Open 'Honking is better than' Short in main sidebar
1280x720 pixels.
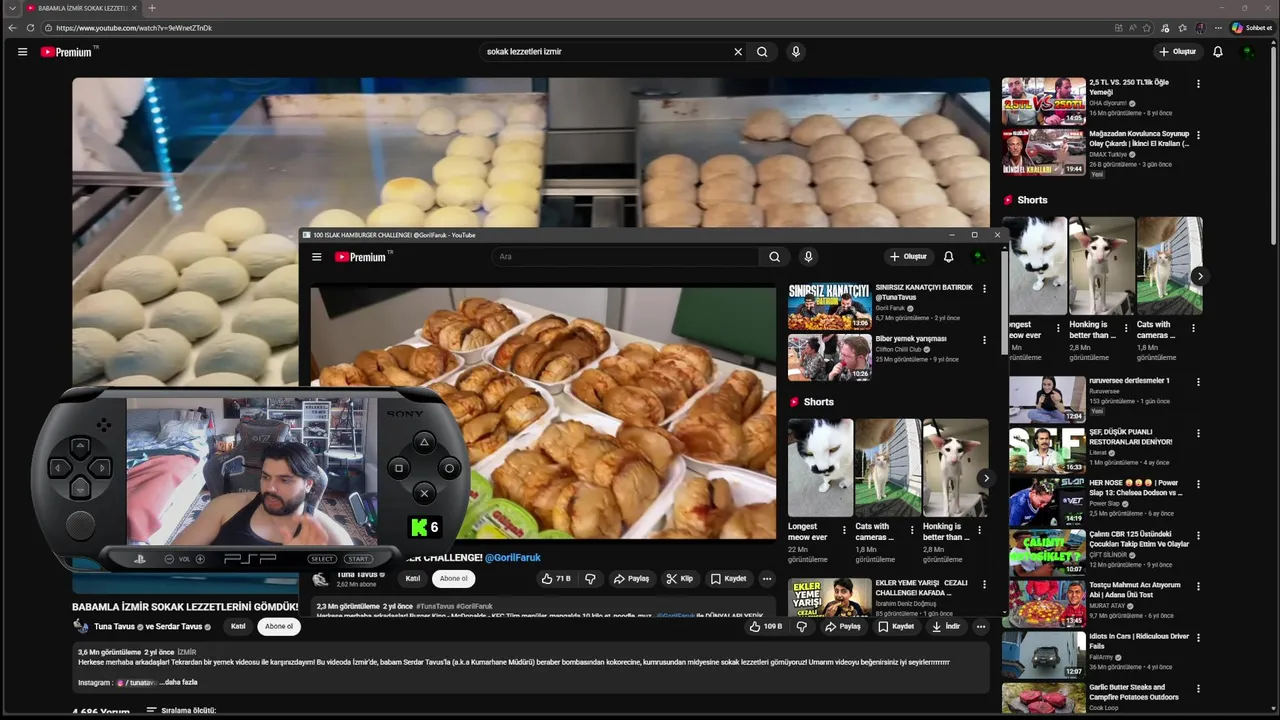click(1102, 266)
